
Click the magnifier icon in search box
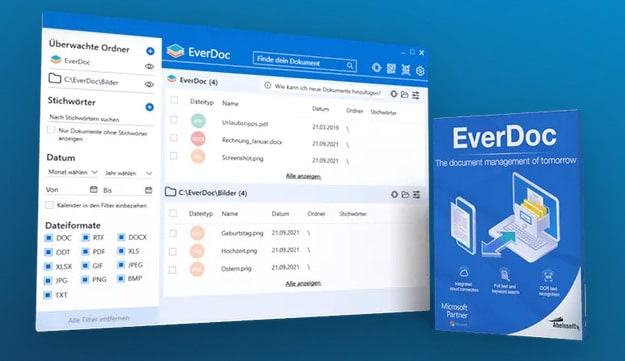tap(350, 65)
